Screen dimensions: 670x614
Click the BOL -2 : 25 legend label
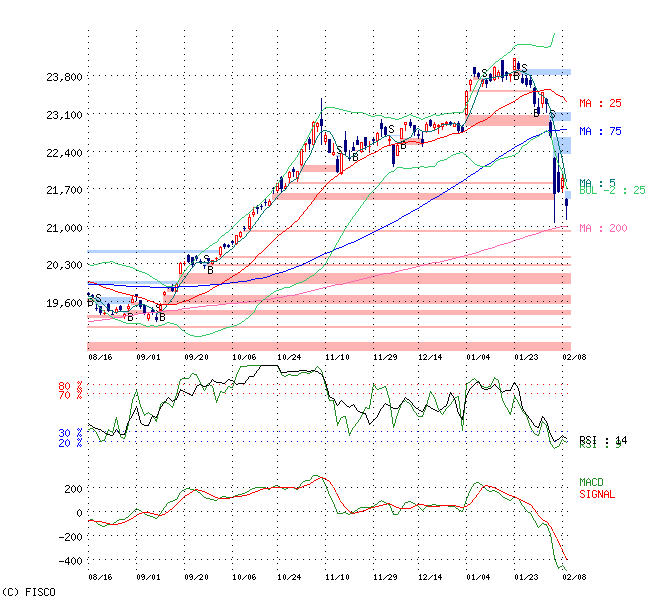[612, 190]
